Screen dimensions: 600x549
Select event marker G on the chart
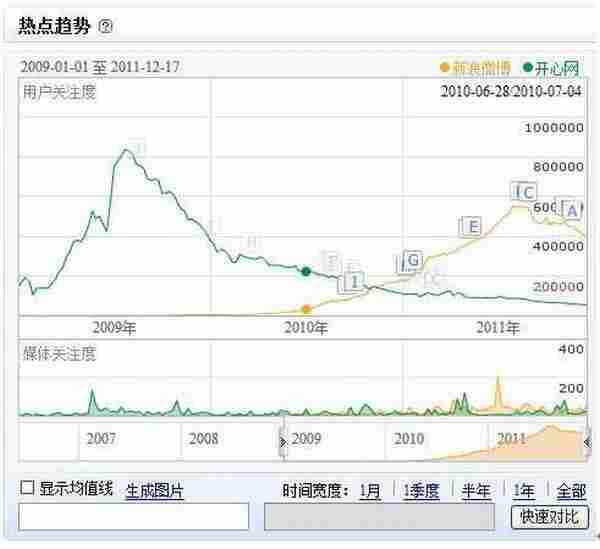click(413, 261)
